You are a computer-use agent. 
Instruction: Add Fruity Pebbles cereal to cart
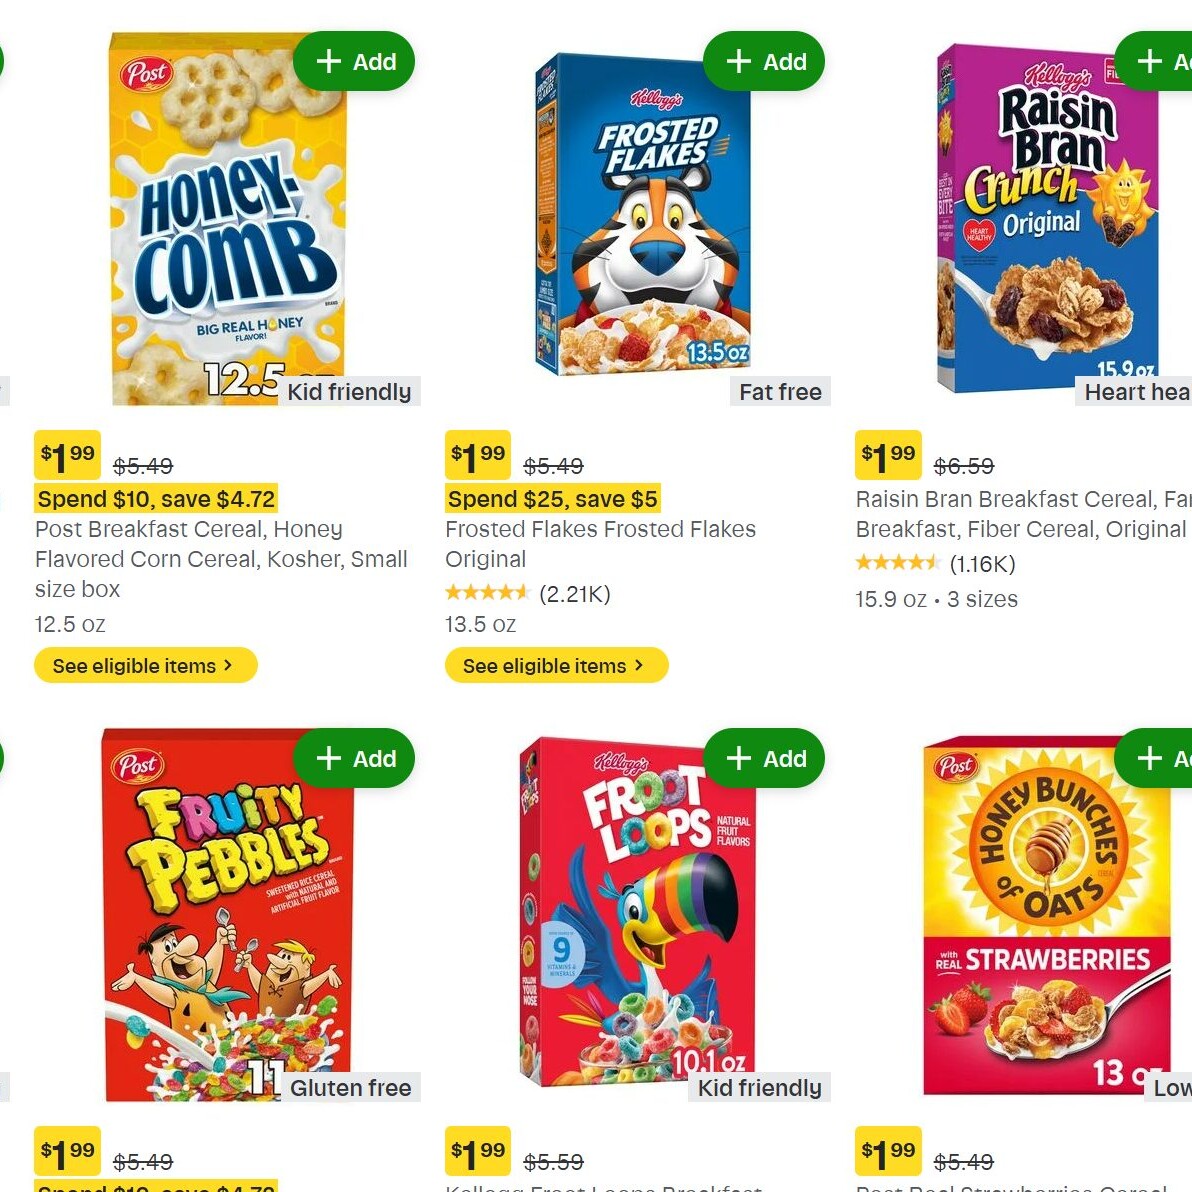(x=354, y=759)
